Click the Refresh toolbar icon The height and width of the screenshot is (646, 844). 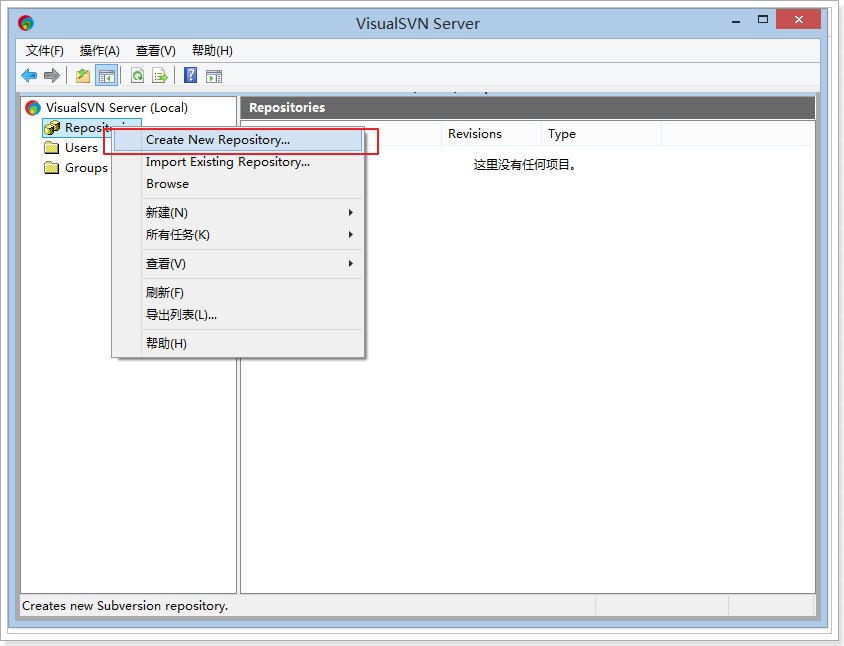[138, 75]
